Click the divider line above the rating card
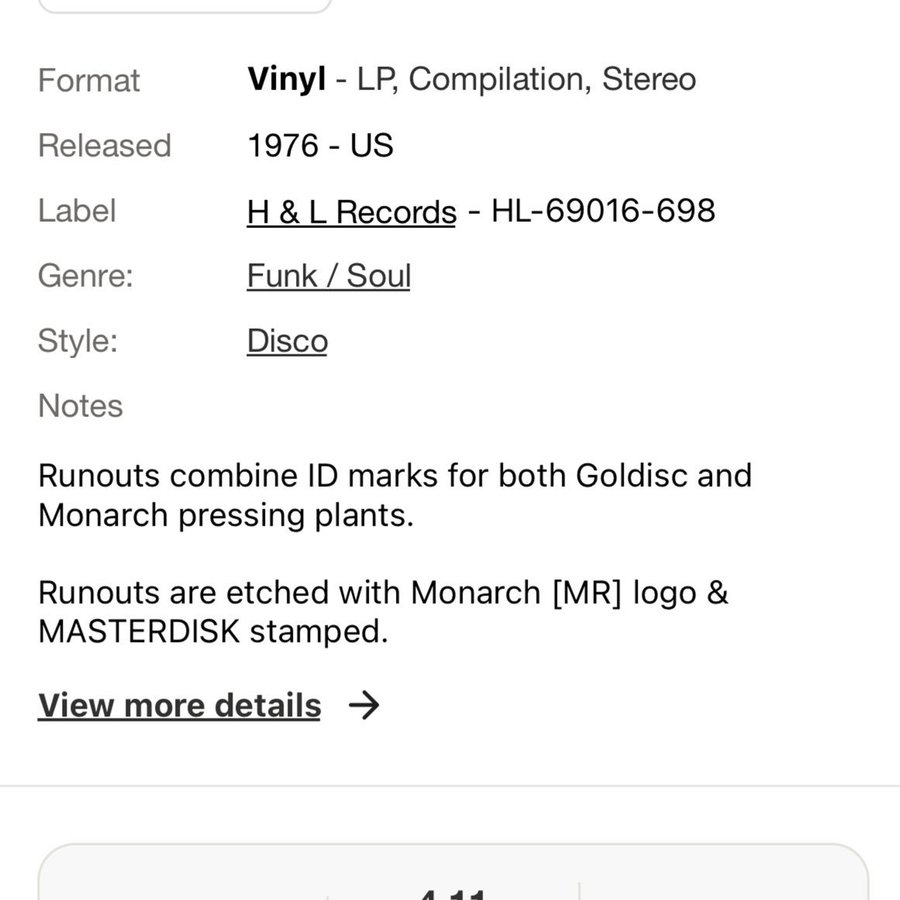This screenshot has height=900, width=900. click(x=450, y=786)
